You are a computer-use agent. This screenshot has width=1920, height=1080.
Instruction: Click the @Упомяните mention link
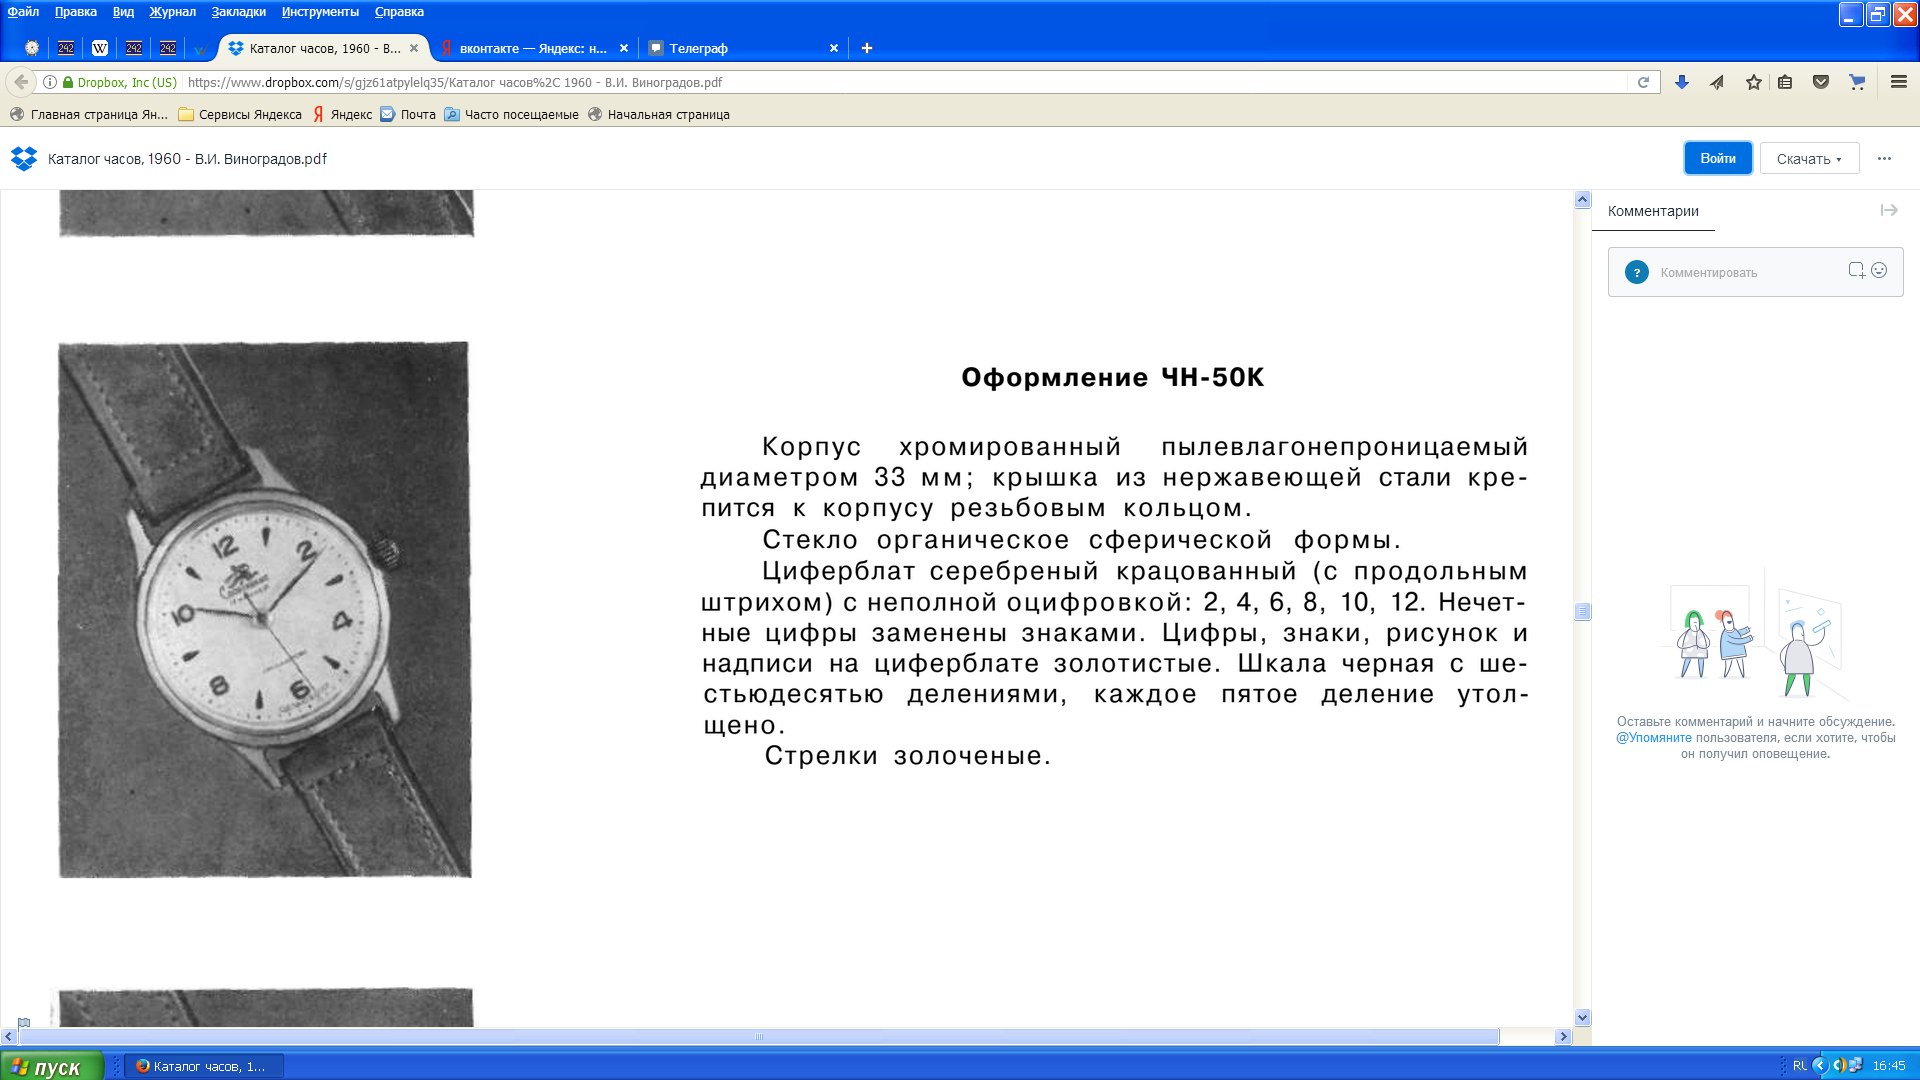(1653, 738)
